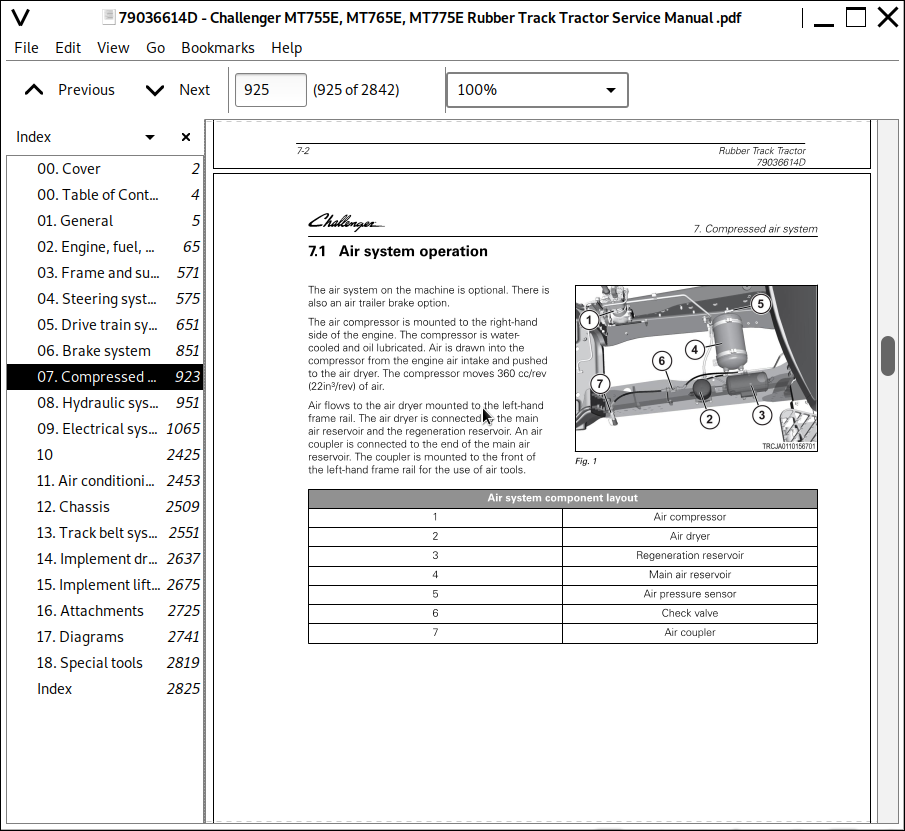
Task: Click the Next button label
Action: coord(195,90)
